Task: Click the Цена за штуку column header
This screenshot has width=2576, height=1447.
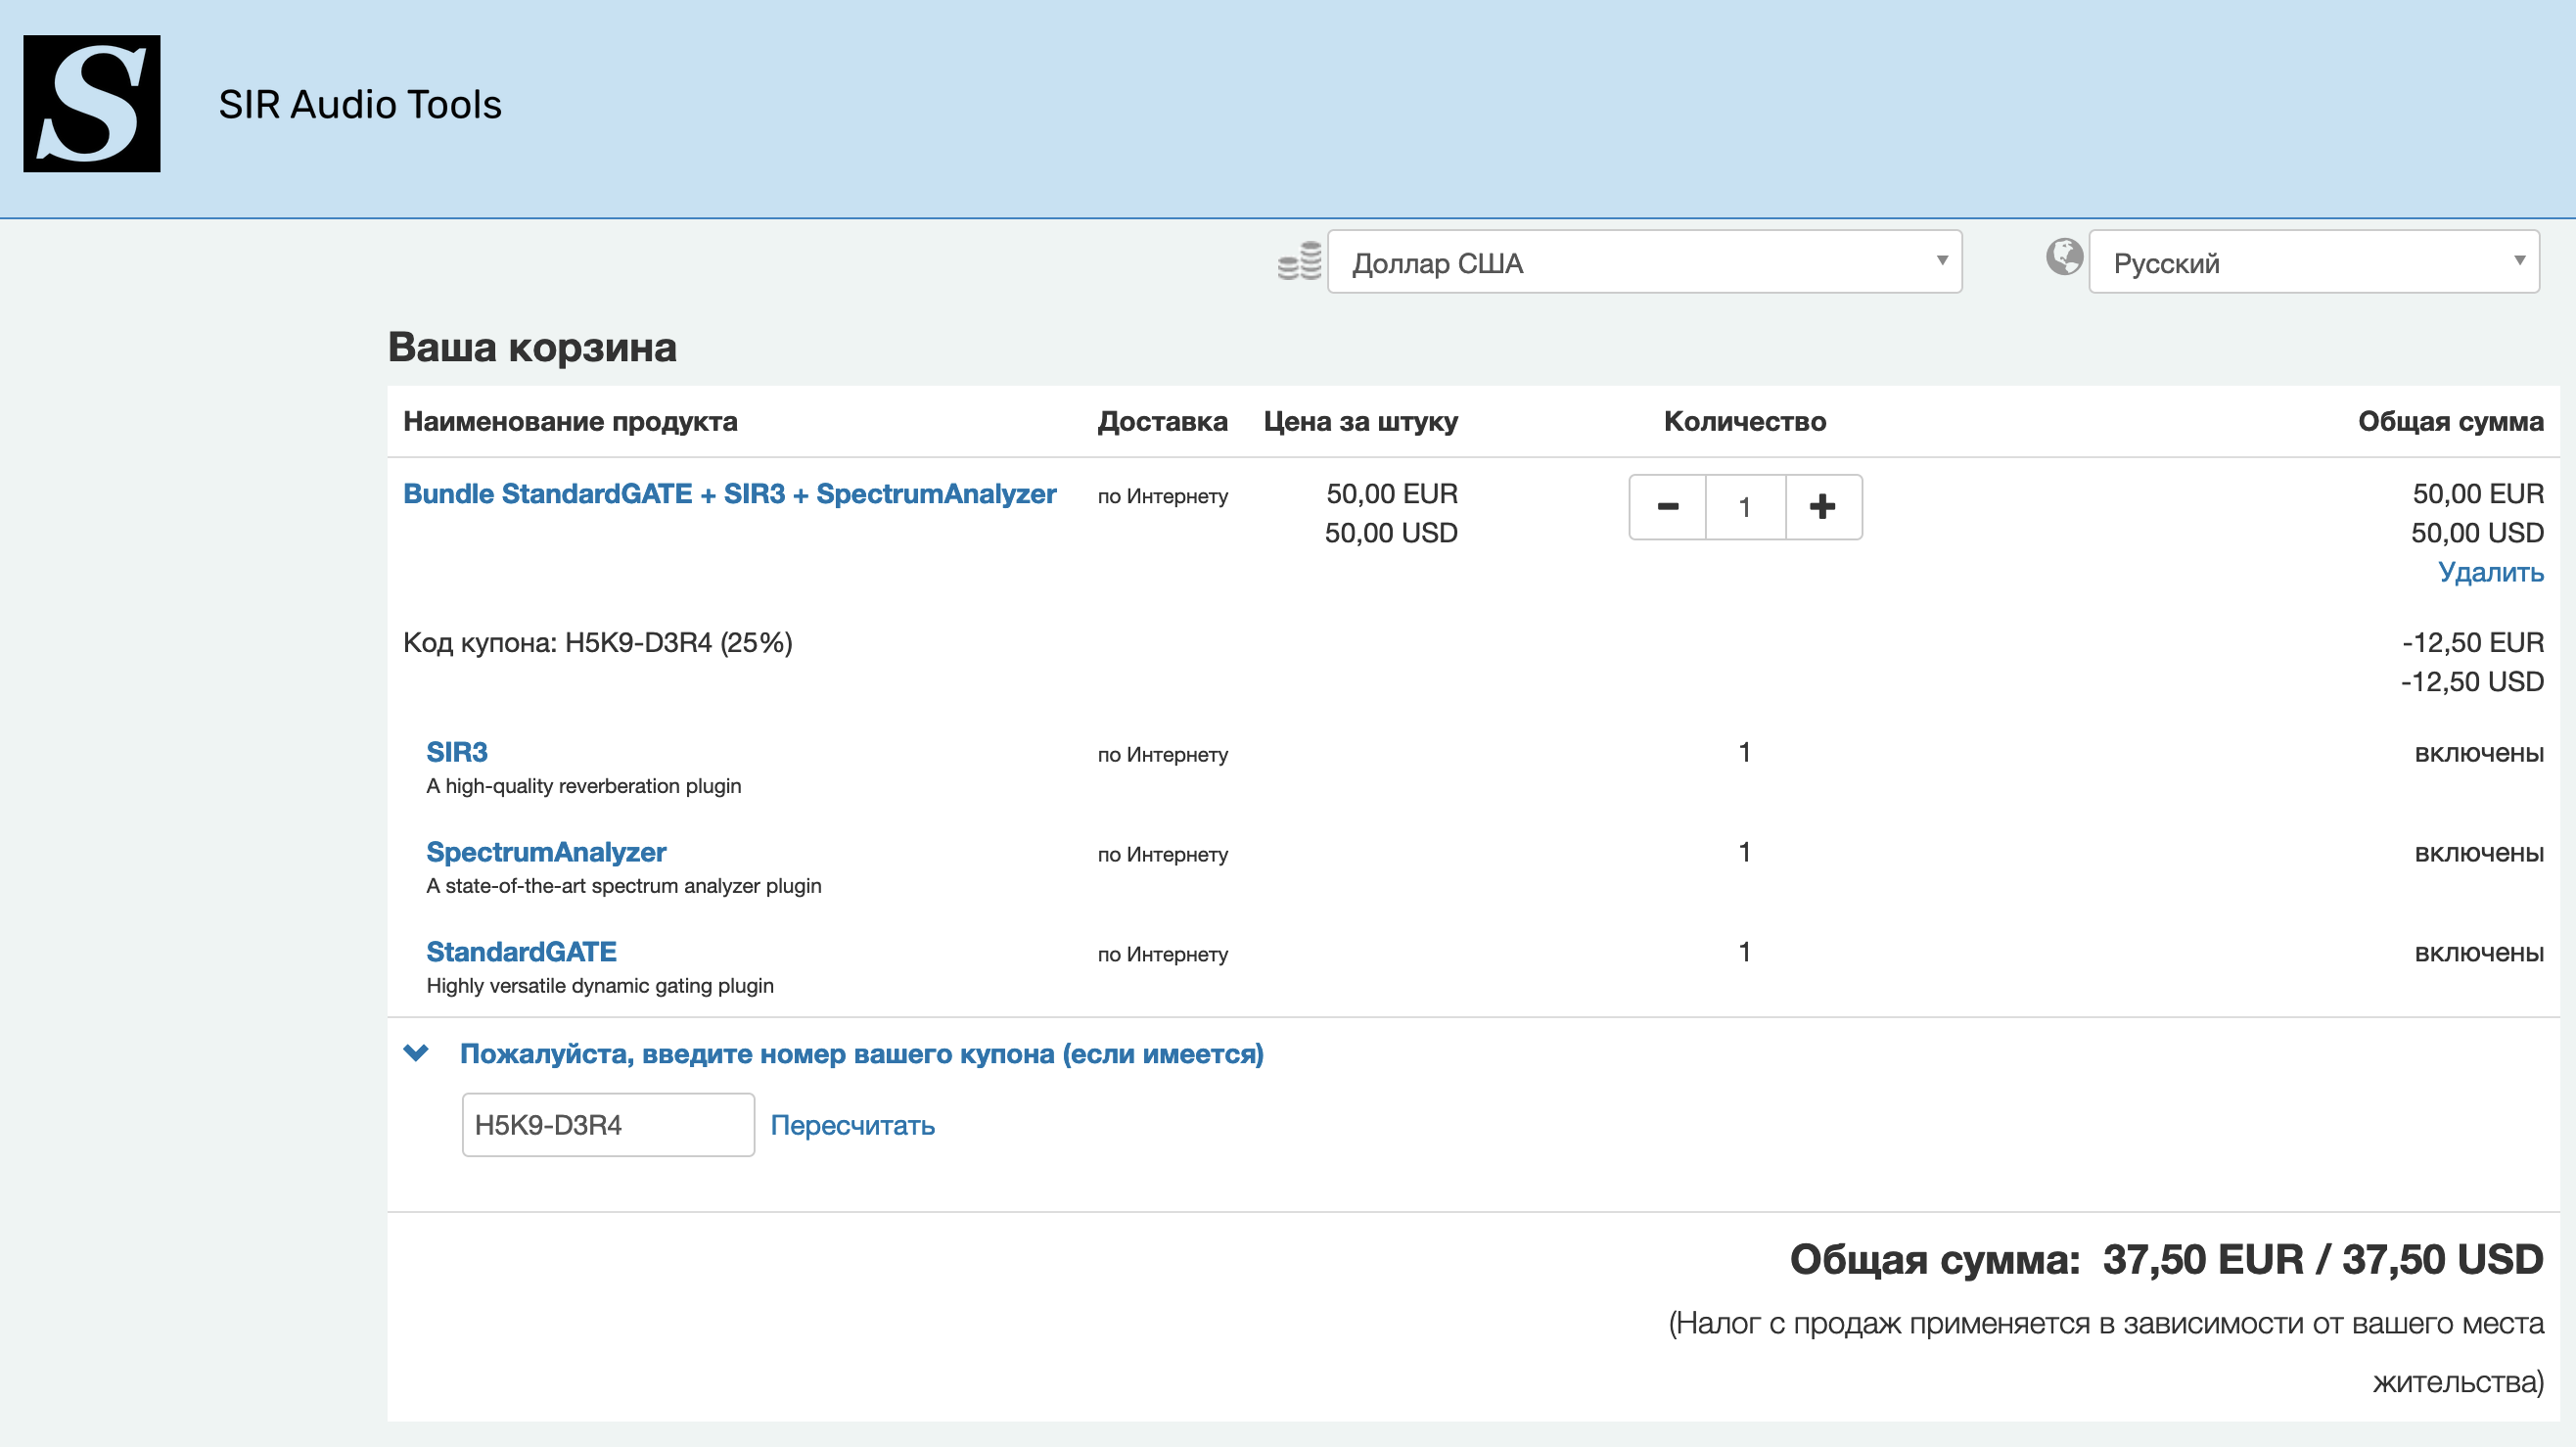Action: click(1360, 422)
